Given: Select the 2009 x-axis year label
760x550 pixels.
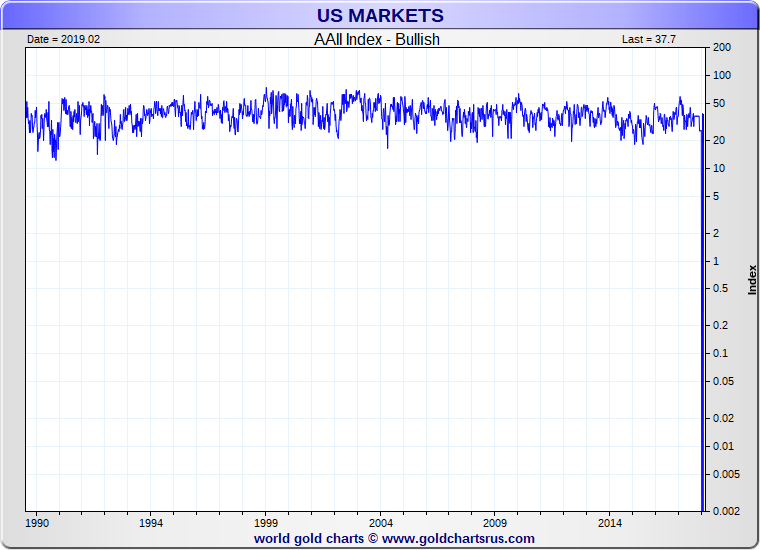Looking at the screenshot, I should tap(496, 523).
